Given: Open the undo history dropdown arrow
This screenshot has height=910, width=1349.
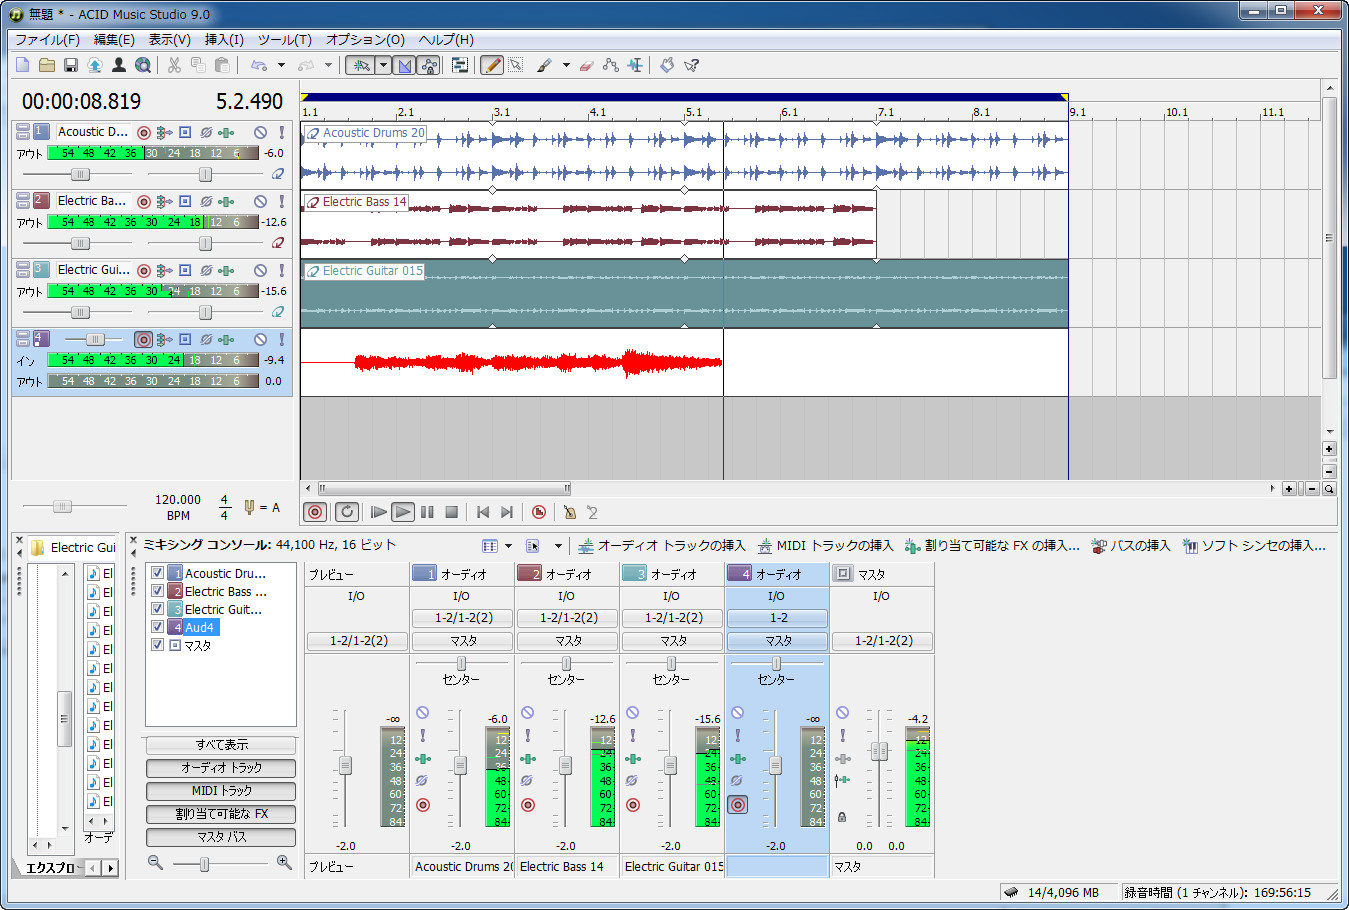Looking at the screenshot, I should (x=281, y=65).
